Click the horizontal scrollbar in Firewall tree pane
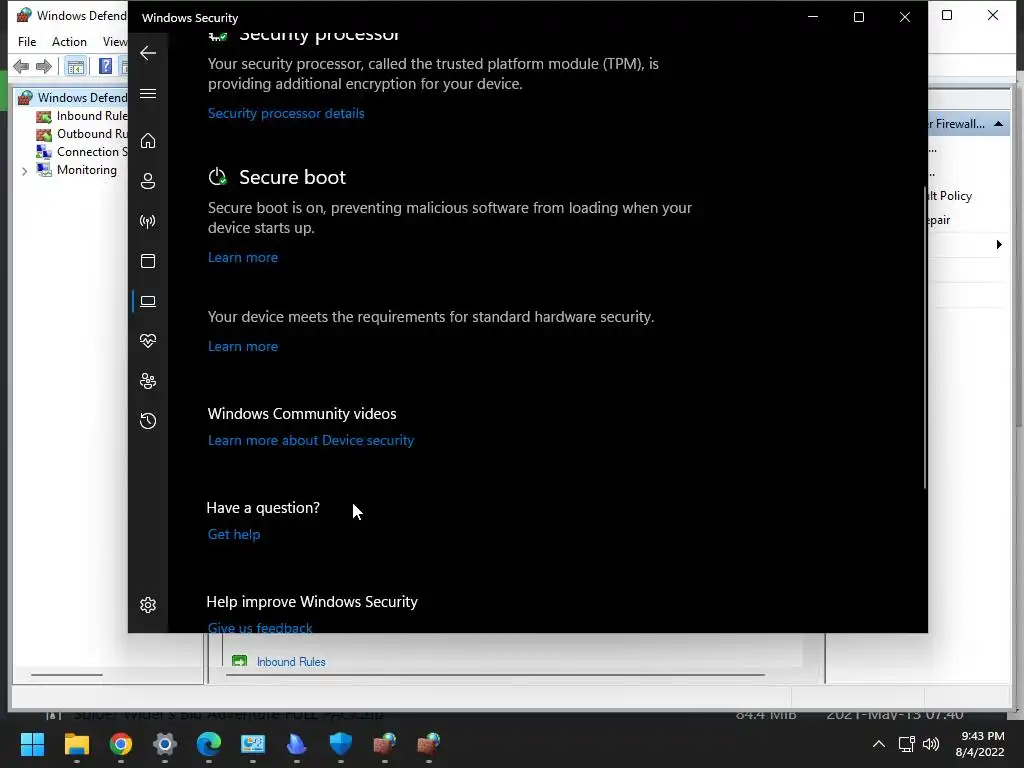Image resolution: width=1024 pixels, height=768 pixels. (x=67, y=675)
